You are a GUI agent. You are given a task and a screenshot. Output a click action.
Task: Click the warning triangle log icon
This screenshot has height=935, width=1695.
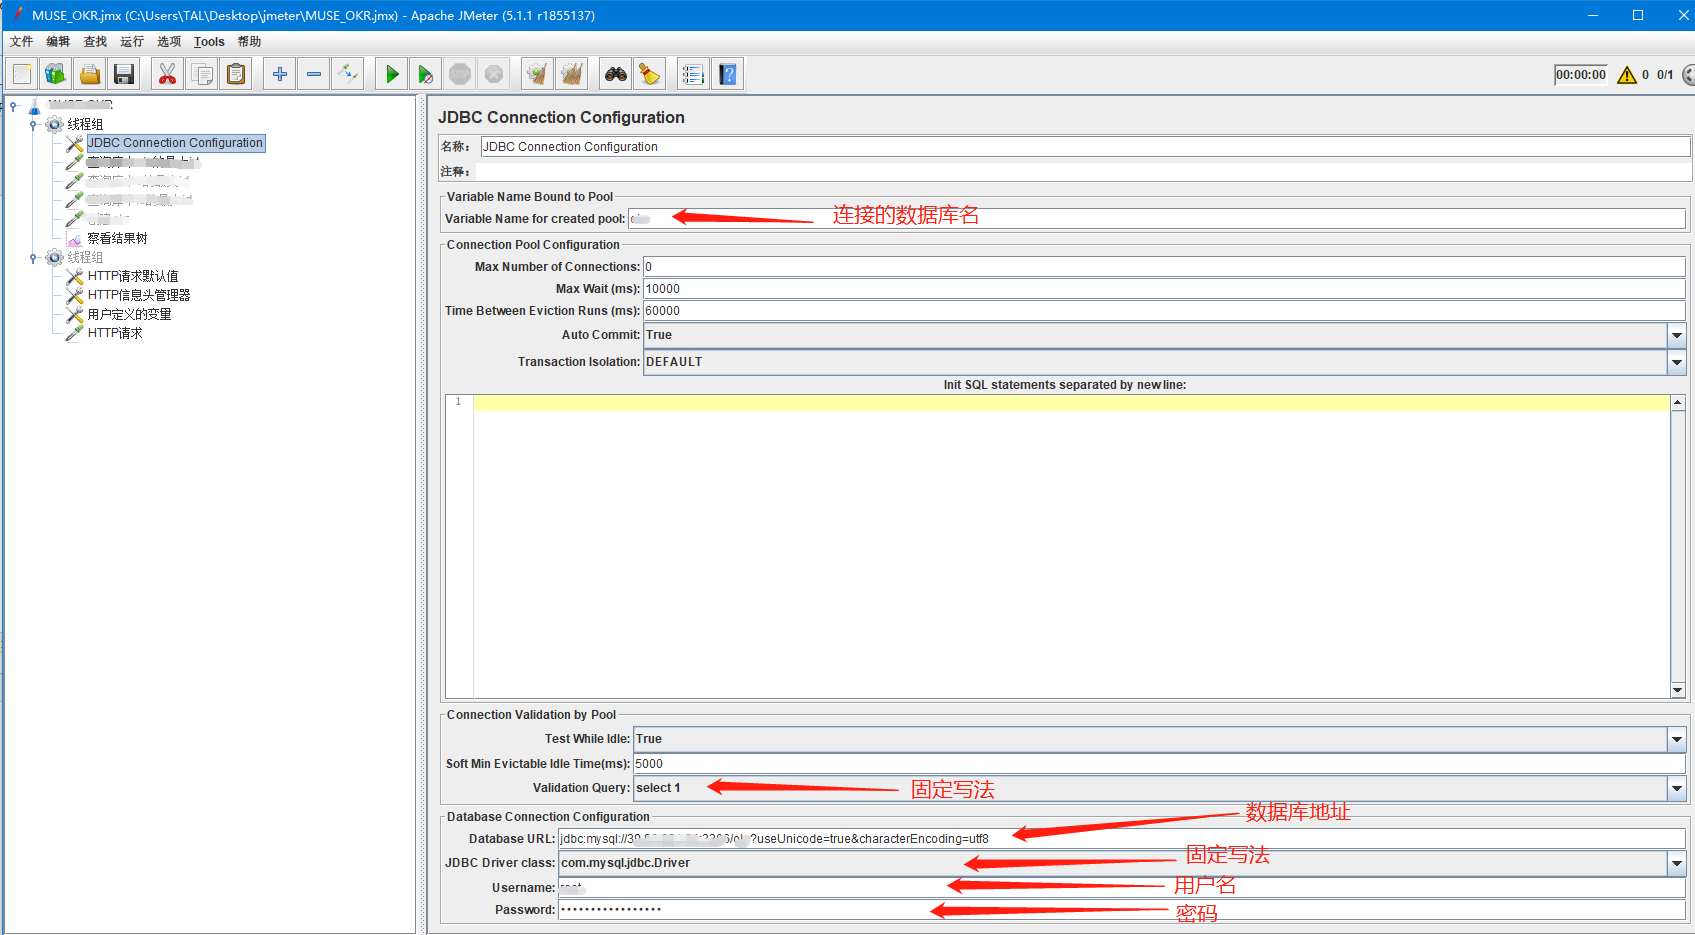(x=1627, y=75)
